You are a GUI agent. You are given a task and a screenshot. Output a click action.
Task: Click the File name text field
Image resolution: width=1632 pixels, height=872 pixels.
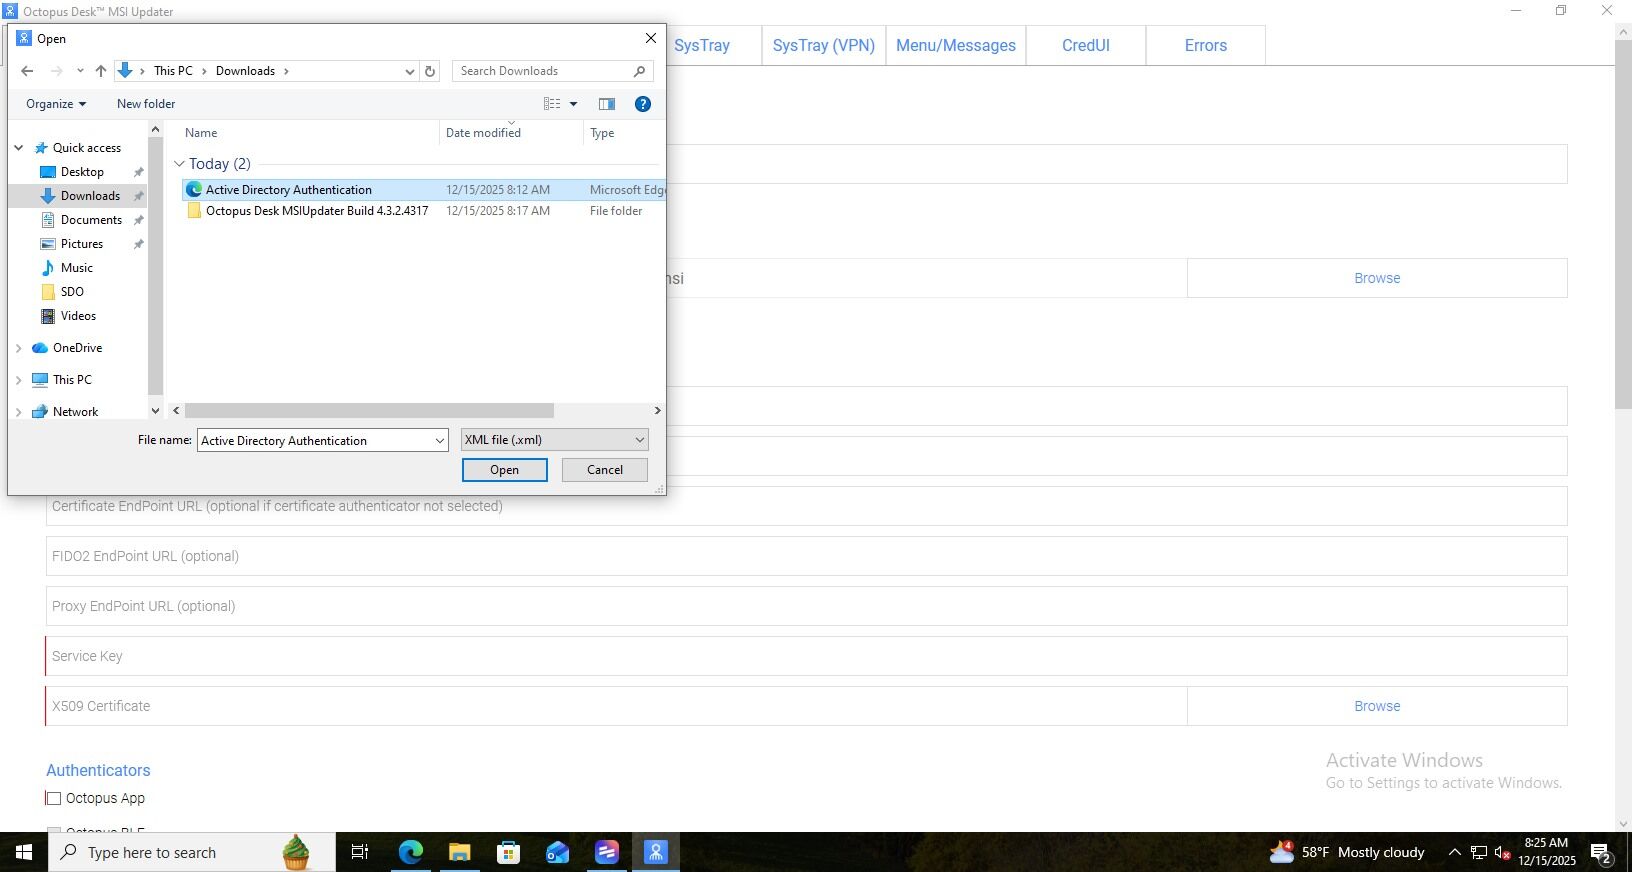pos(315,441)
